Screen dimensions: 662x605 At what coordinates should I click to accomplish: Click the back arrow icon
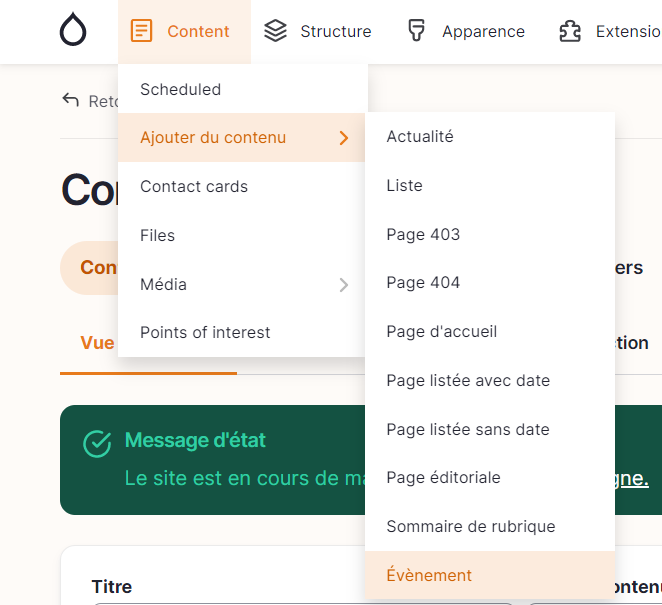[x=70, y=100]
